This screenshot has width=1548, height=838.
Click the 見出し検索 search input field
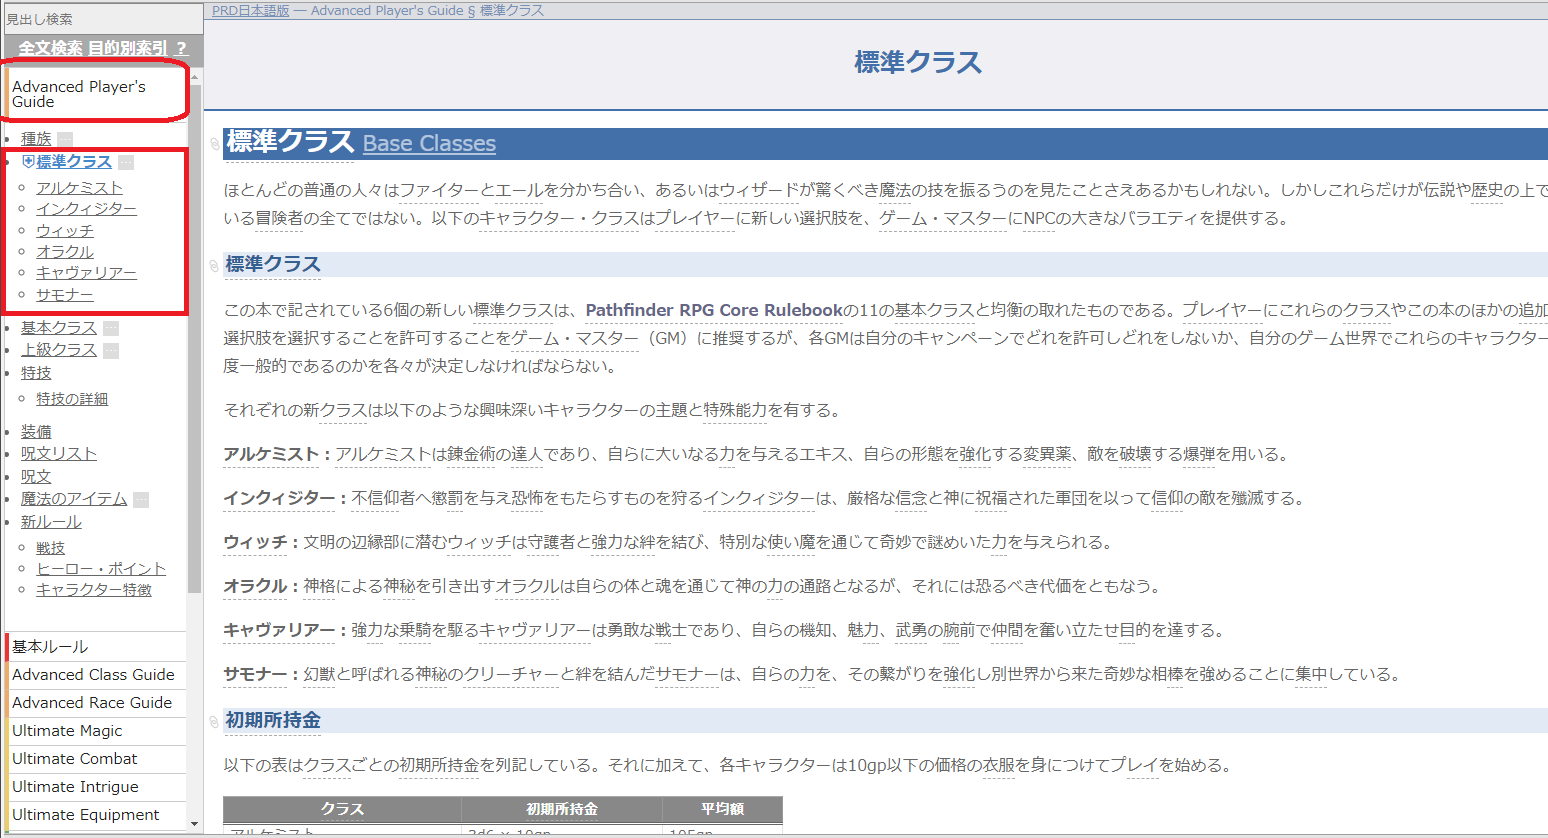click(x=100, y=19)
